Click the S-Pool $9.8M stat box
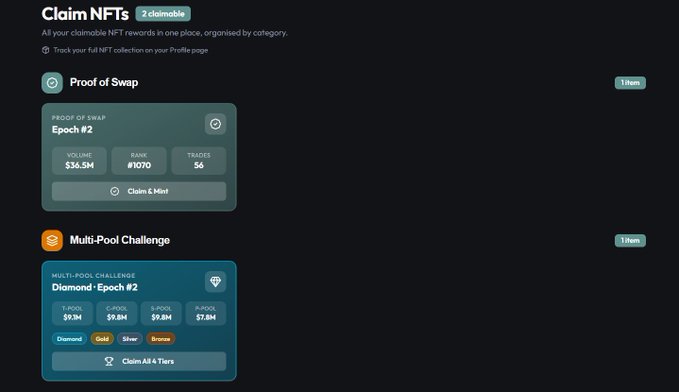Viewport: 679px width, 392px height. [161, 313]
